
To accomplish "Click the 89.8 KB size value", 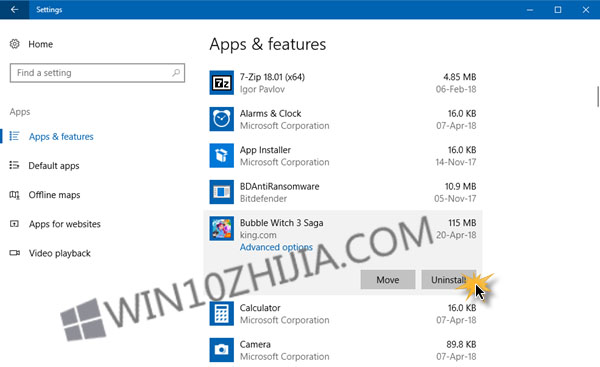I will (x=461, y=344).
